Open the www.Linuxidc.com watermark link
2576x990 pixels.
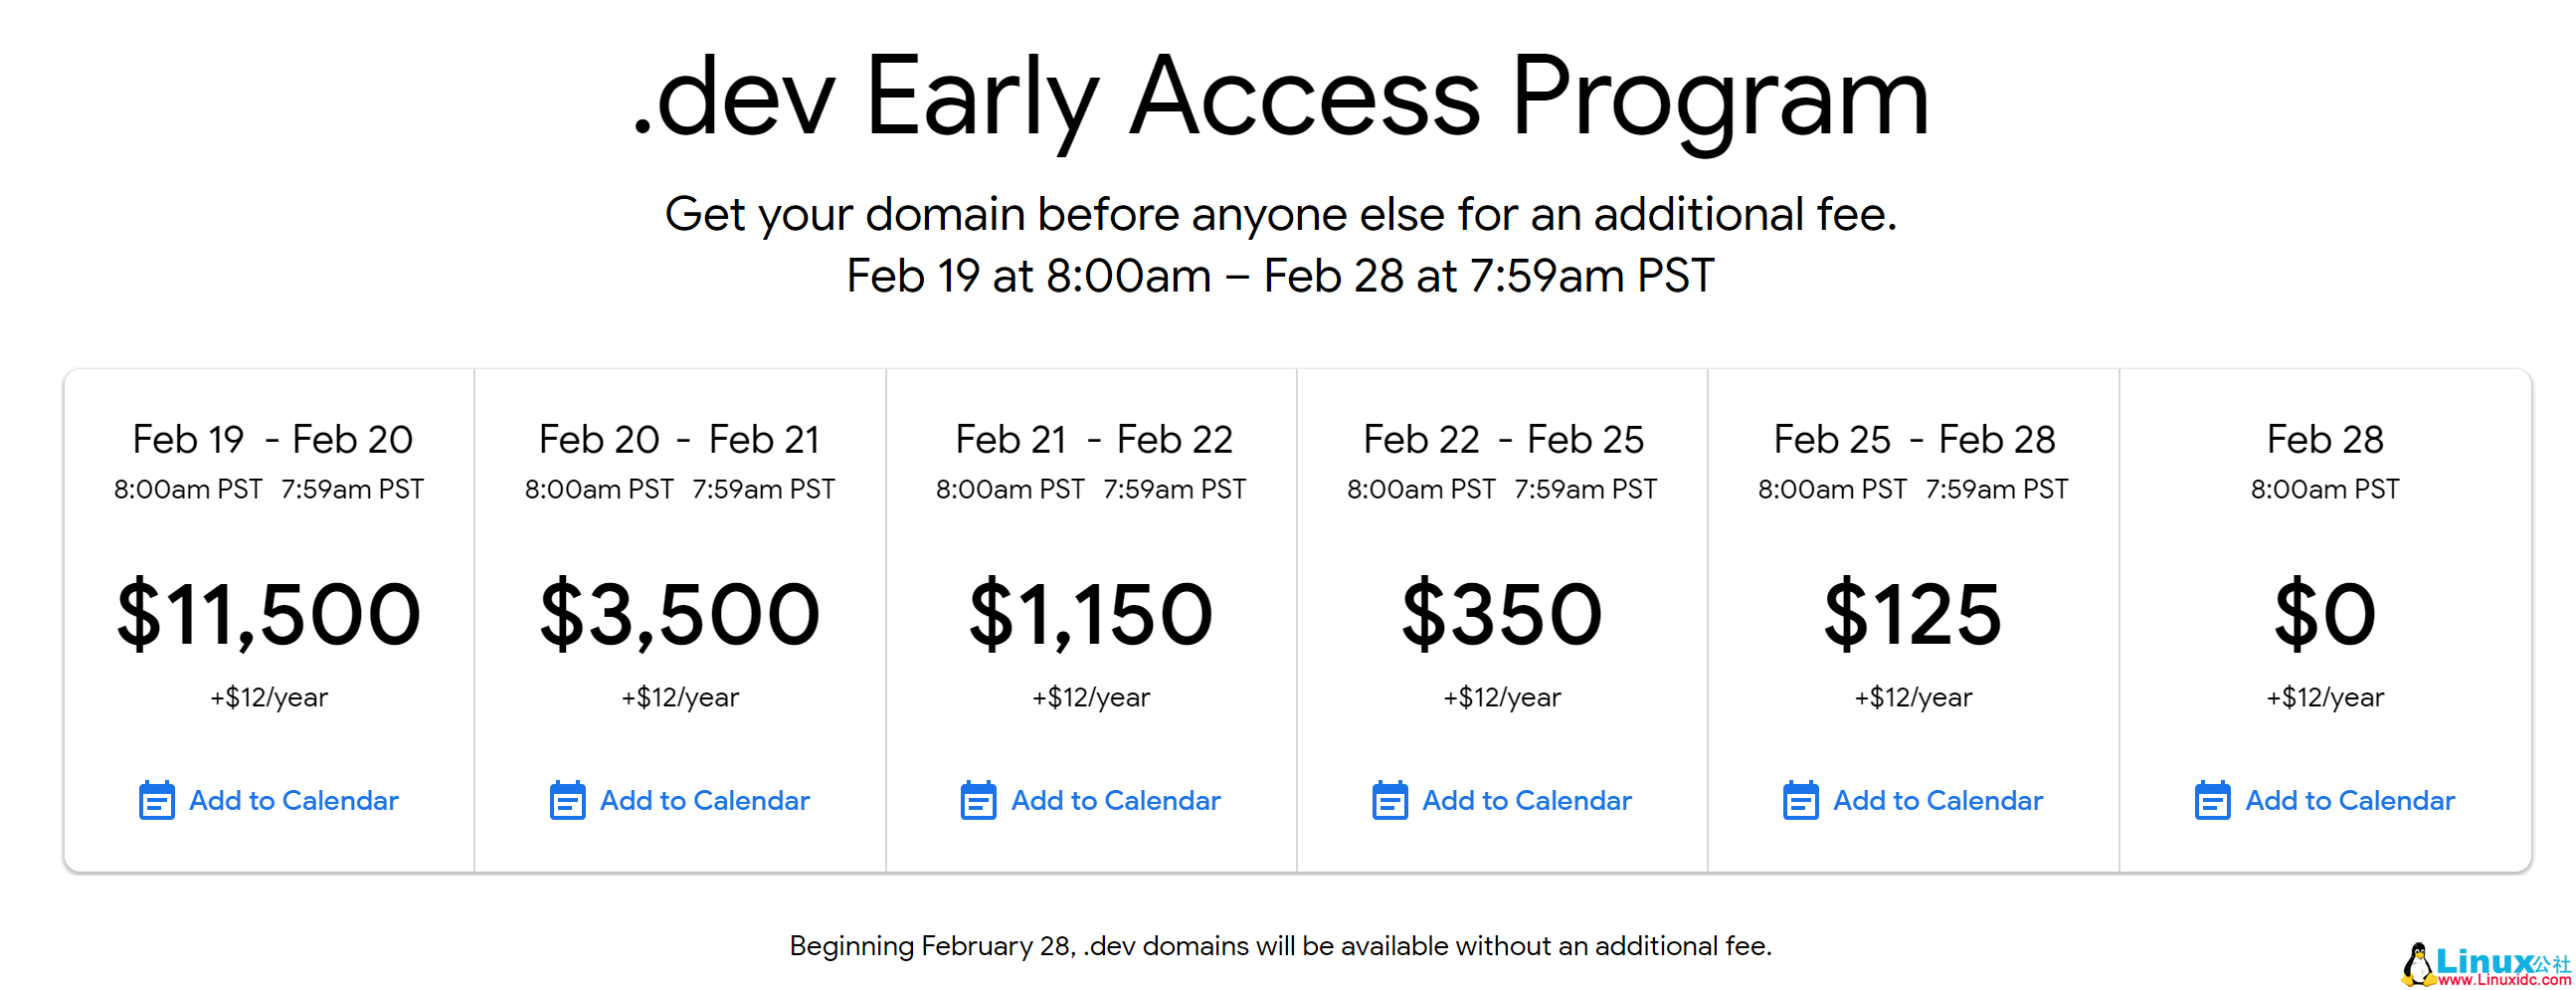[x=2503, y=980]
